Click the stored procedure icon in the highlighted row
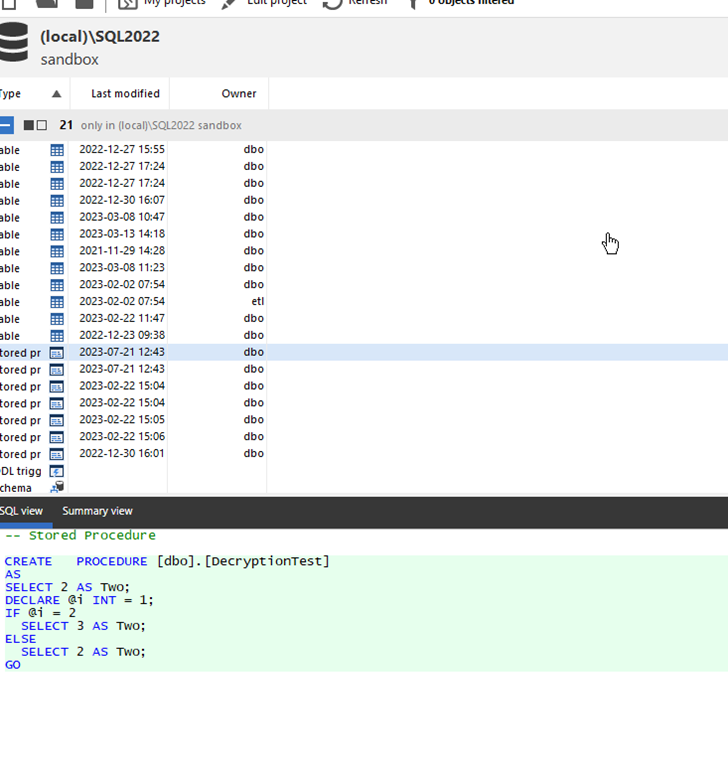Viewport: 728px width, 768px height. 57,353
